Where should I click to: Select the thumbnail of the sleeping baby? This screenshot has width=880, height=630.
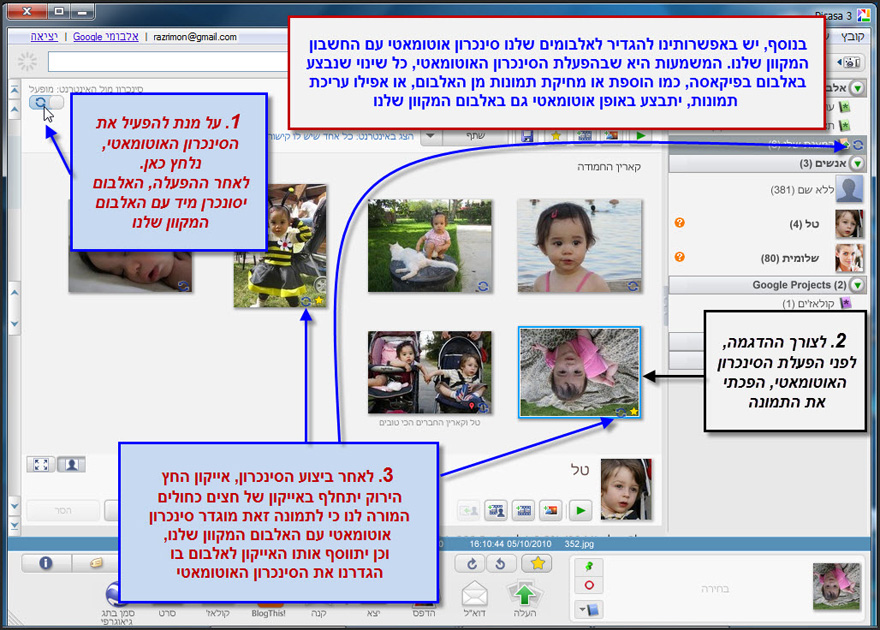(x=131, y=272)
